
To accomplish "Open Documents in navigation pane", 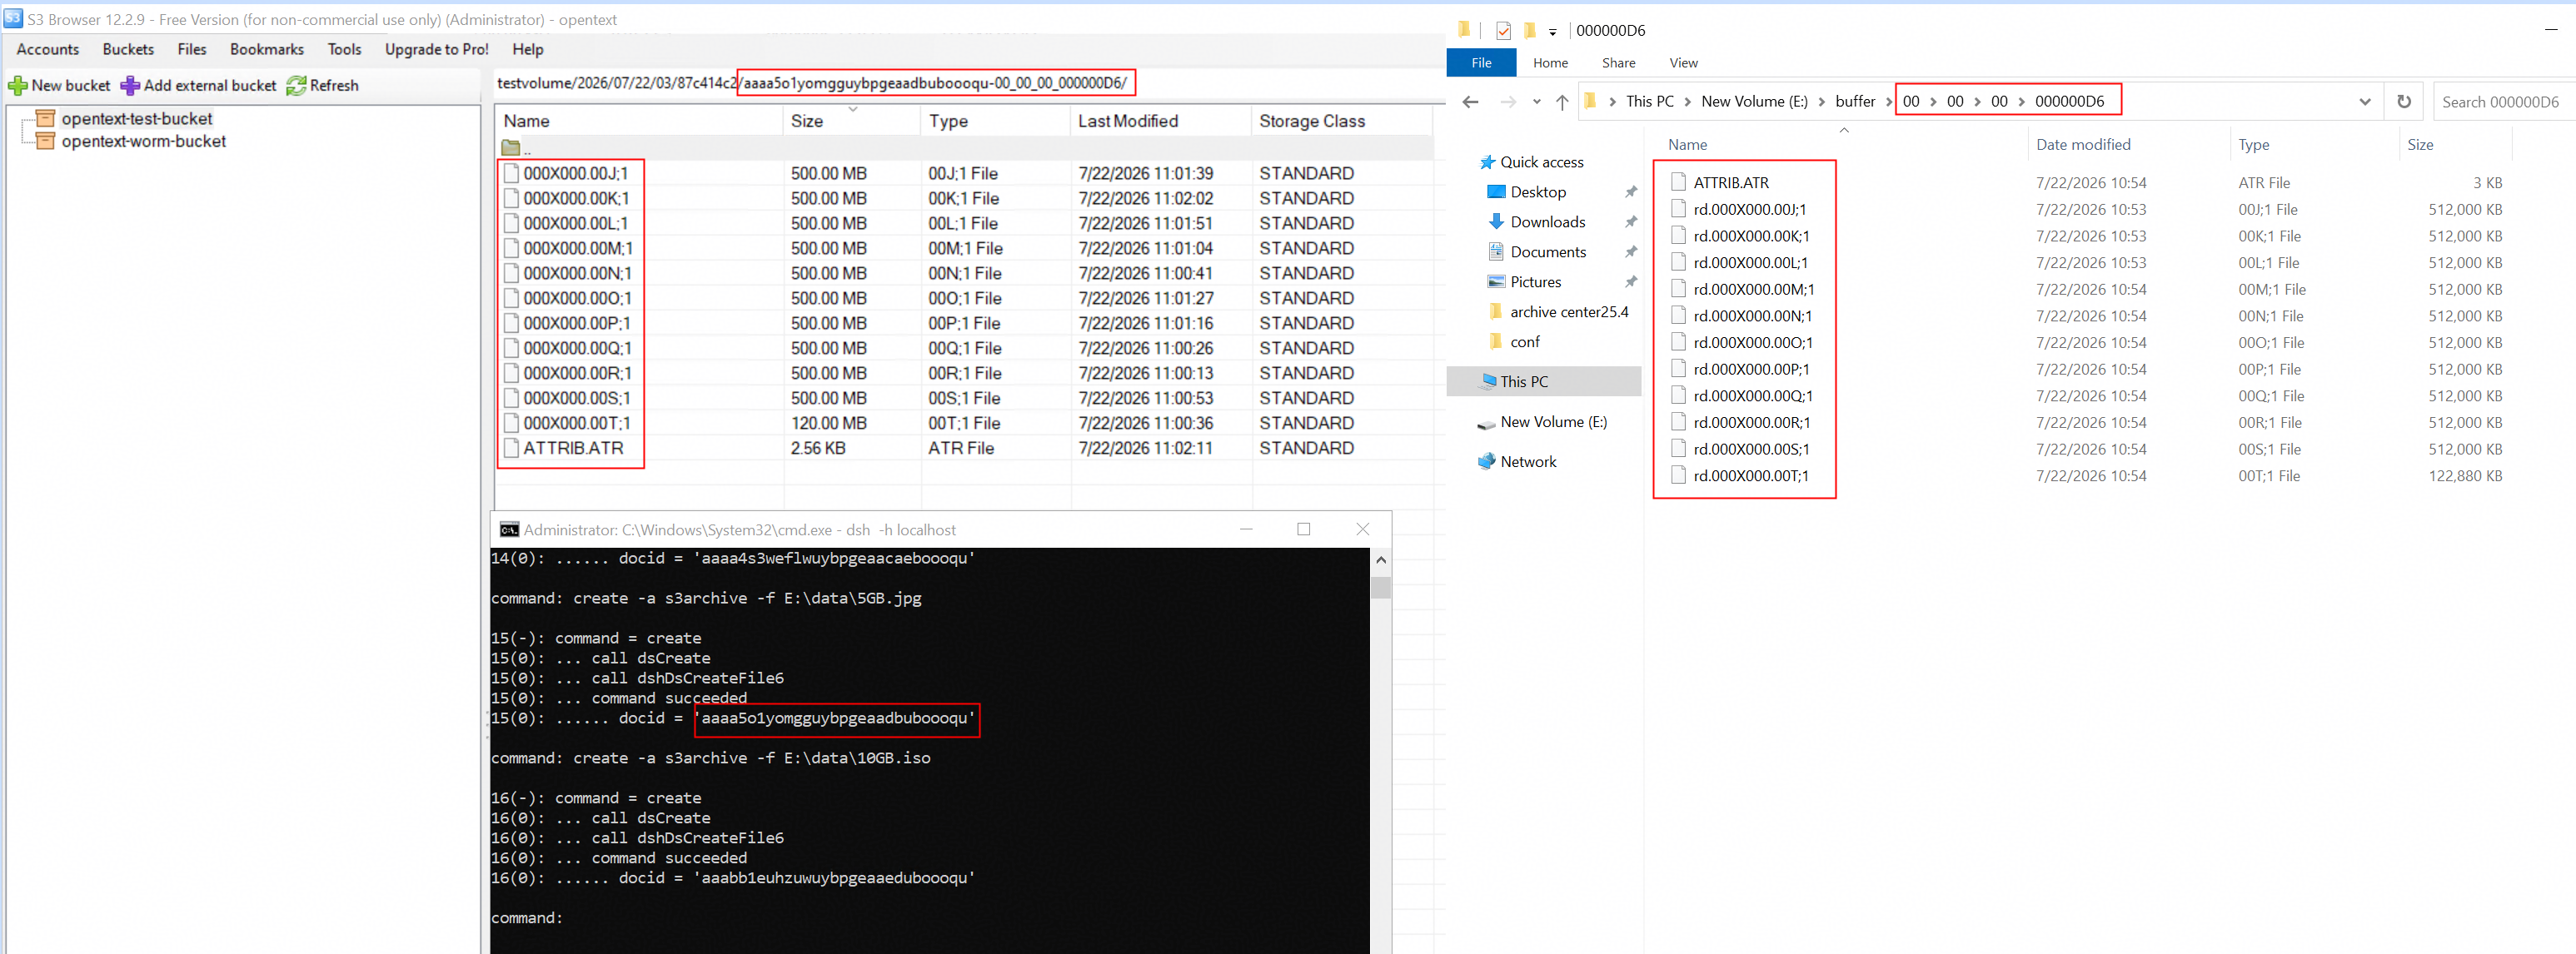I will click(1547, 252).
